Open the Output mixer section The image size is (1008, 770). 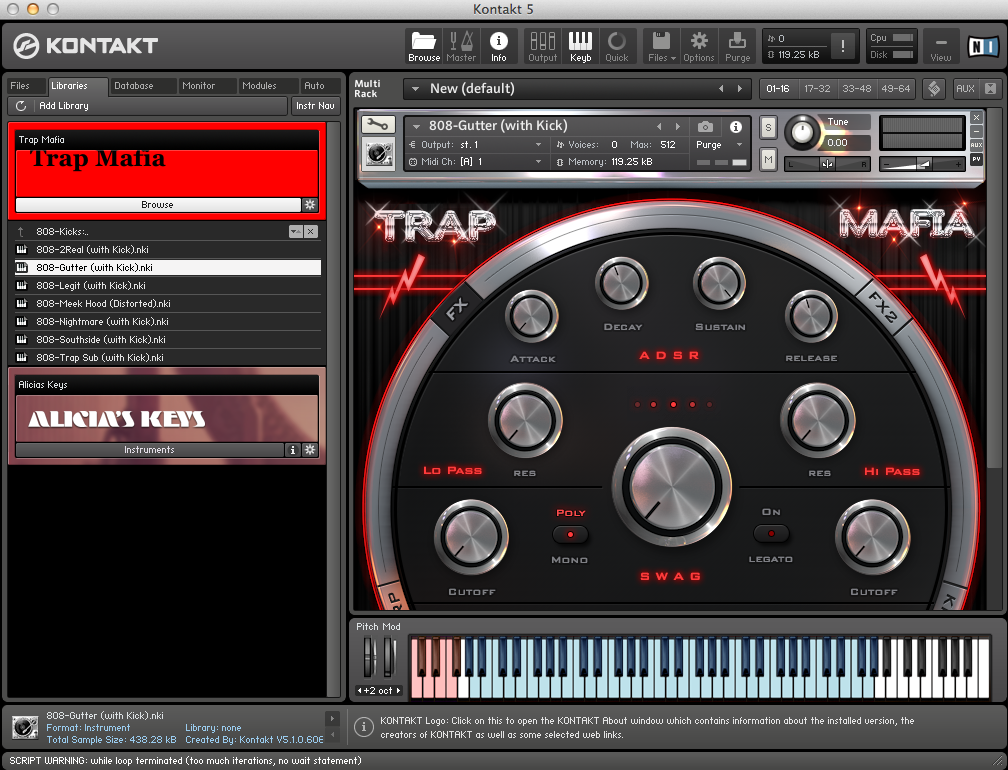tap(543, 46)
